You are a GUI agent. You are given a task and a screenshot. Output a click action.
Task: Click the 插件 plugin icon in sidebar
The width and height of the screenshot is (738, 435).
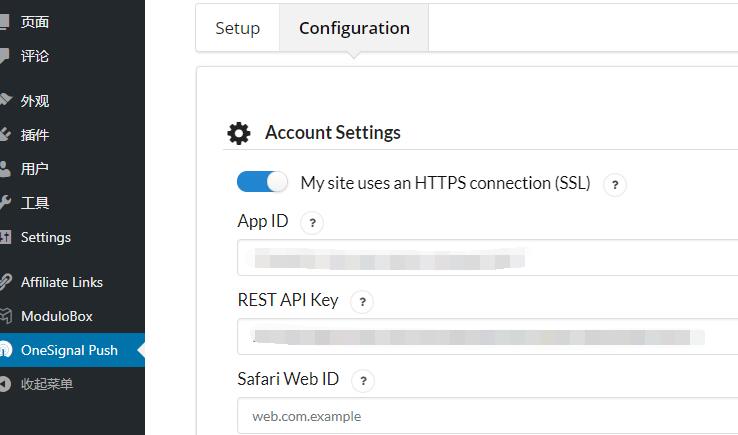5,134
